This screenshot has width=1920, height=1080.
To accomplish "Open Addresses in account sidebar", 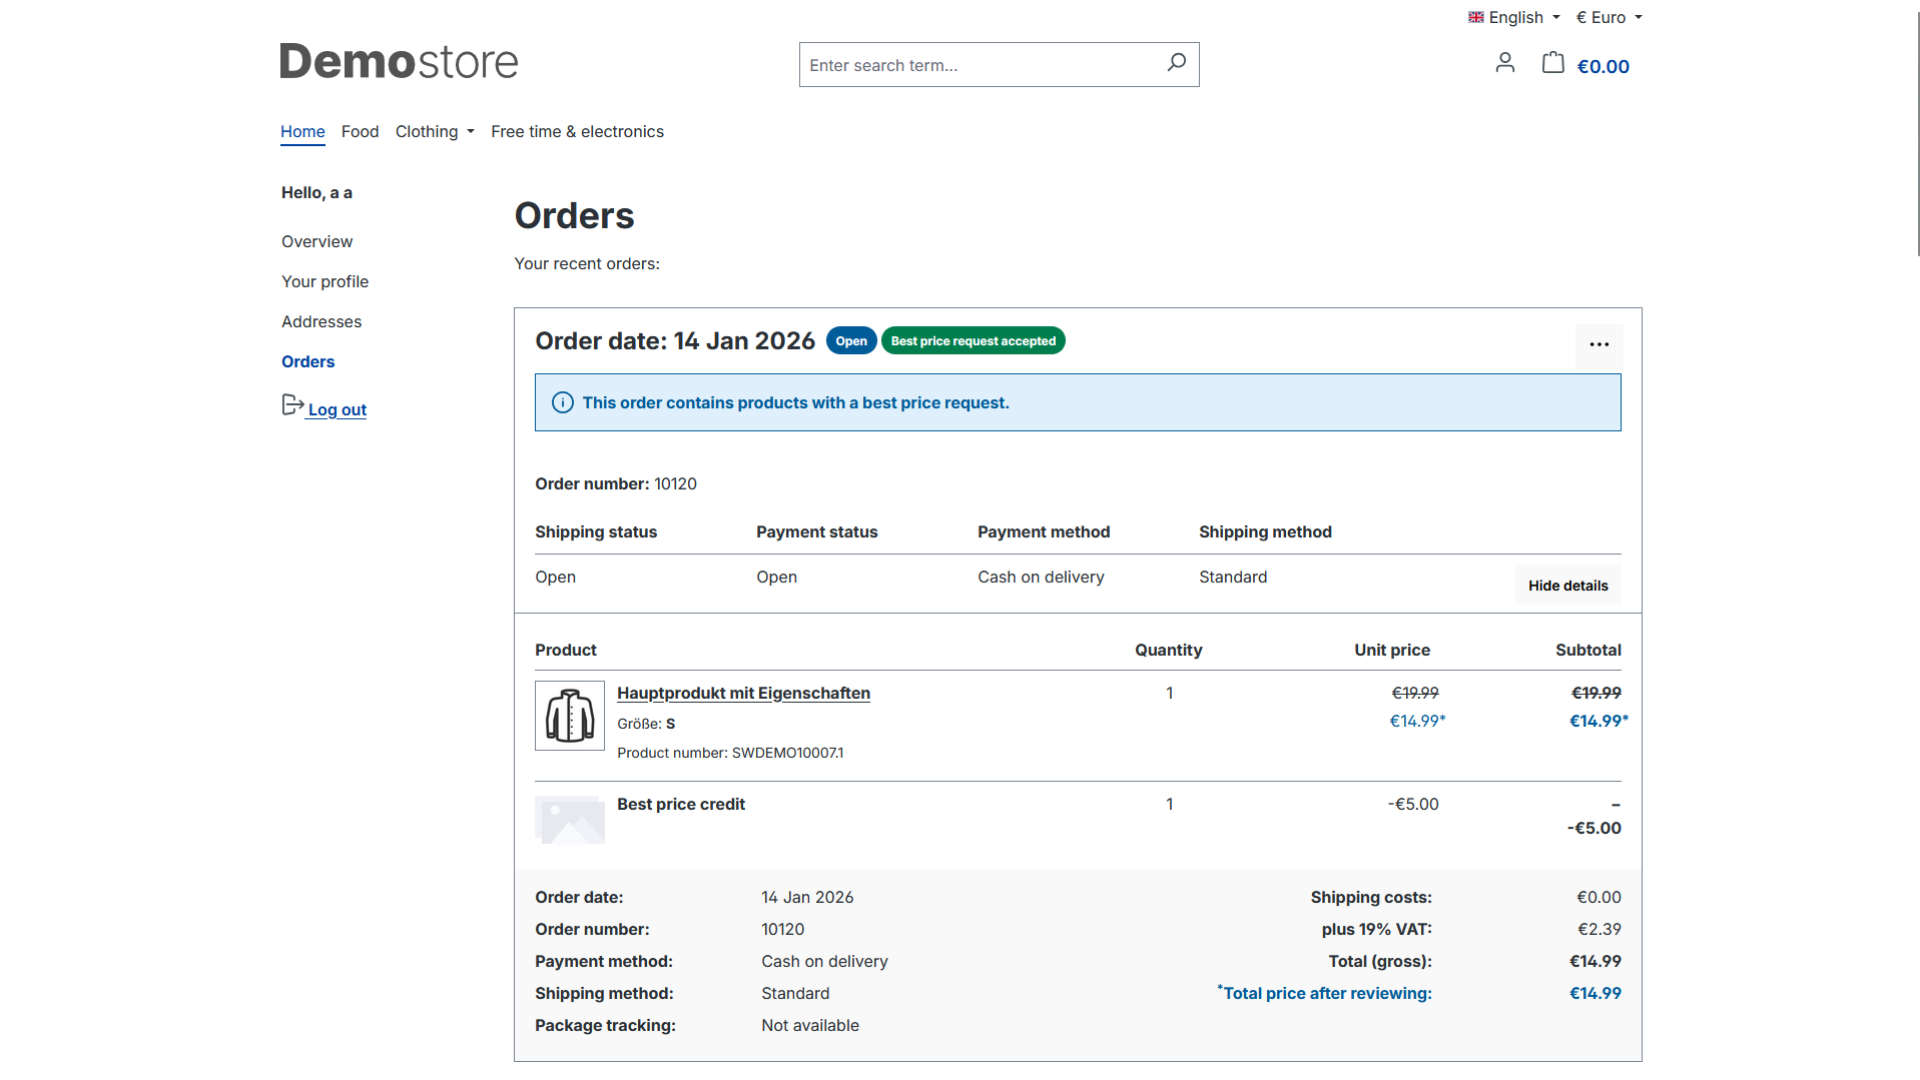I will coord(321,322).
